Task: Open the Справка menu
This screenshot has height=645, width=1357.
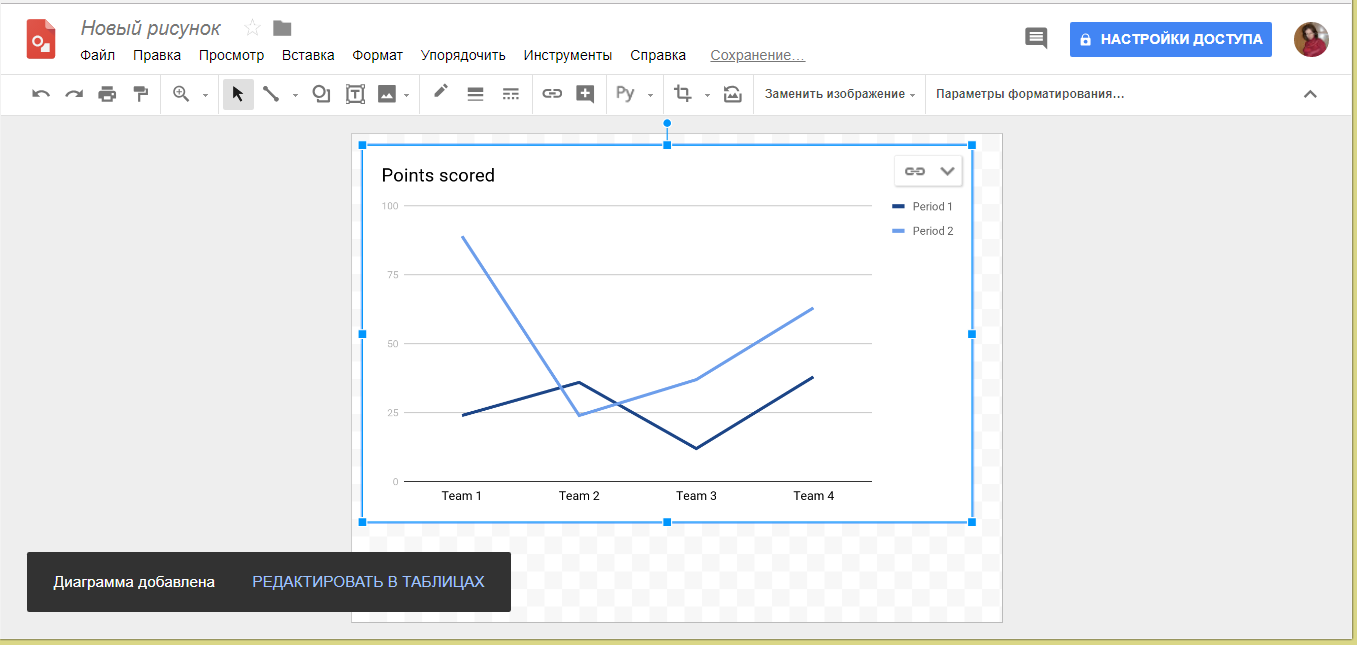Action: pyautogui.click(x=658, y=55)
